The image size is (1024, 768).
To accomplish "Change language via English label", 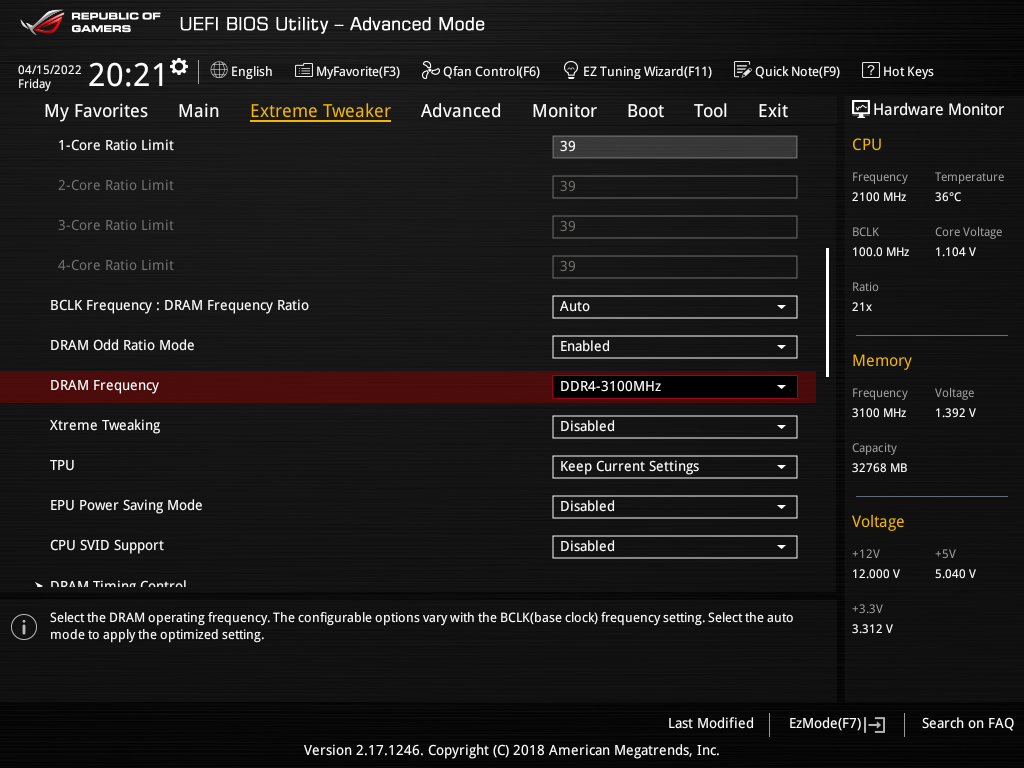I will [x=251, y=71].
